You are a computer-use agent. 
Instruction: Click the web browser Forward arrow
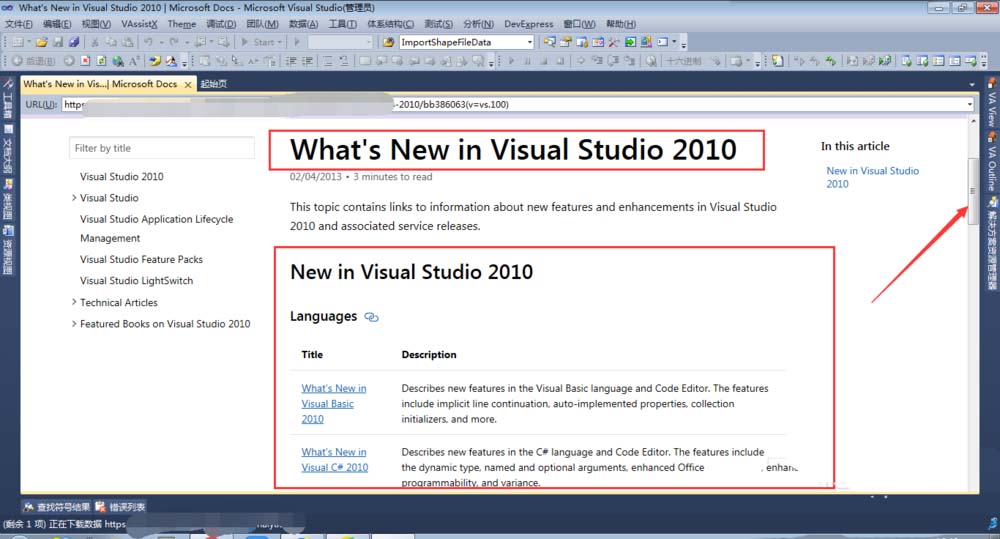(x=69, y=61)
